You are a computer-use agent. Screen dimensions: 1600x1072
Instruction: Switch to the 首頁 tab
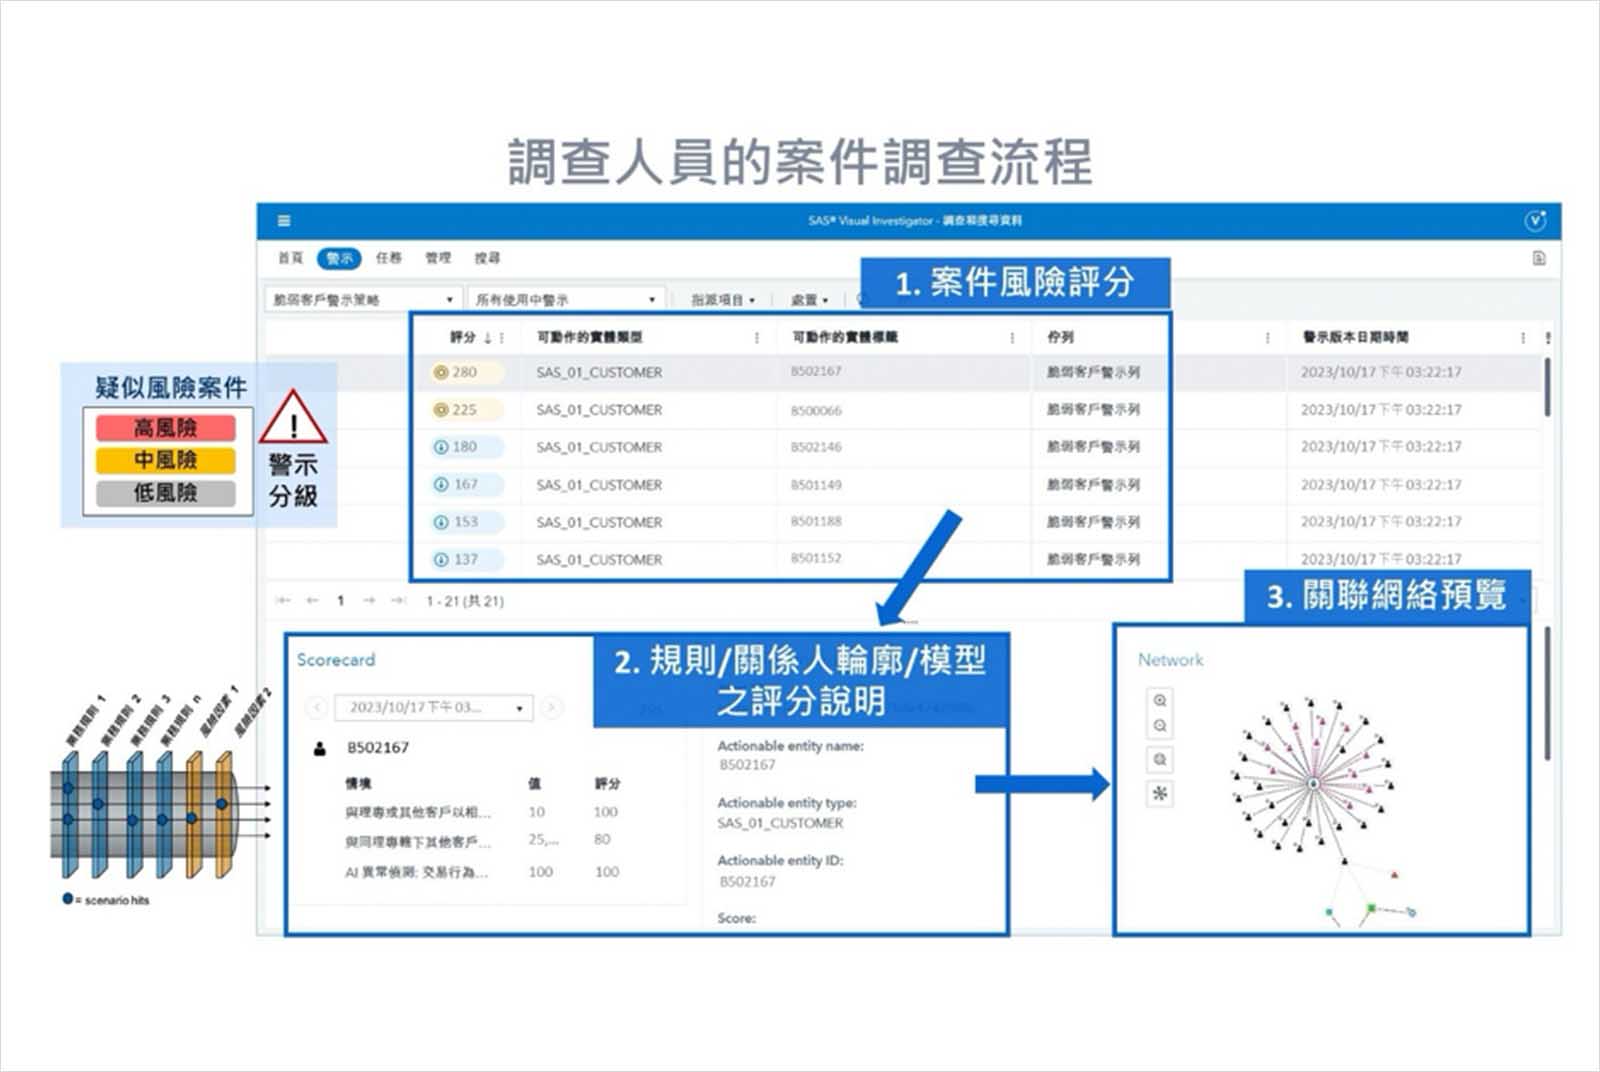(x=290, y=258)
